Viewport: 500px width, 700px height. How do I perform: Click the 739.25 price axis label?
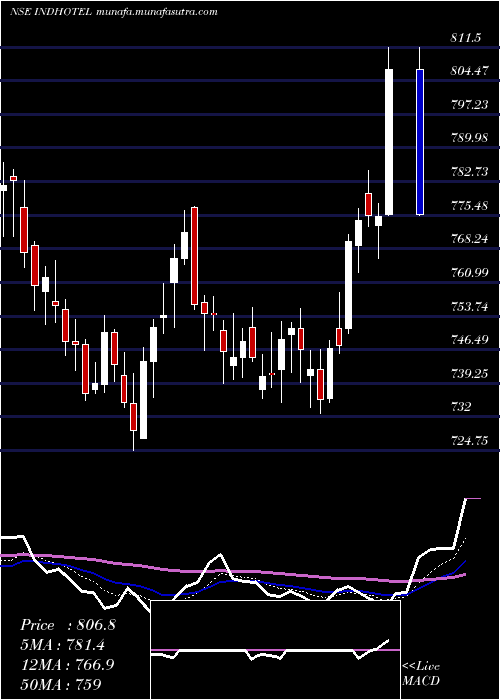pos(469,373)
